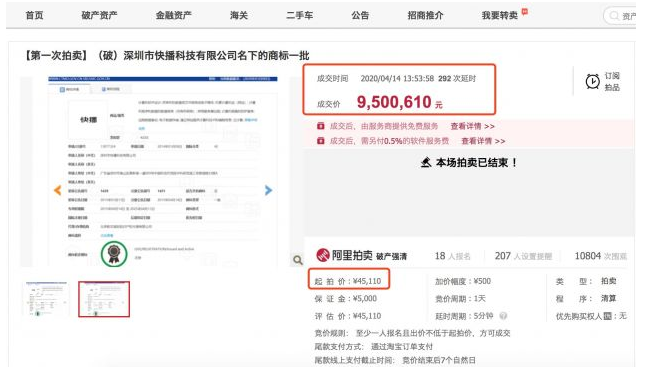Go to the 二手车 section

(x=299, y=15)
